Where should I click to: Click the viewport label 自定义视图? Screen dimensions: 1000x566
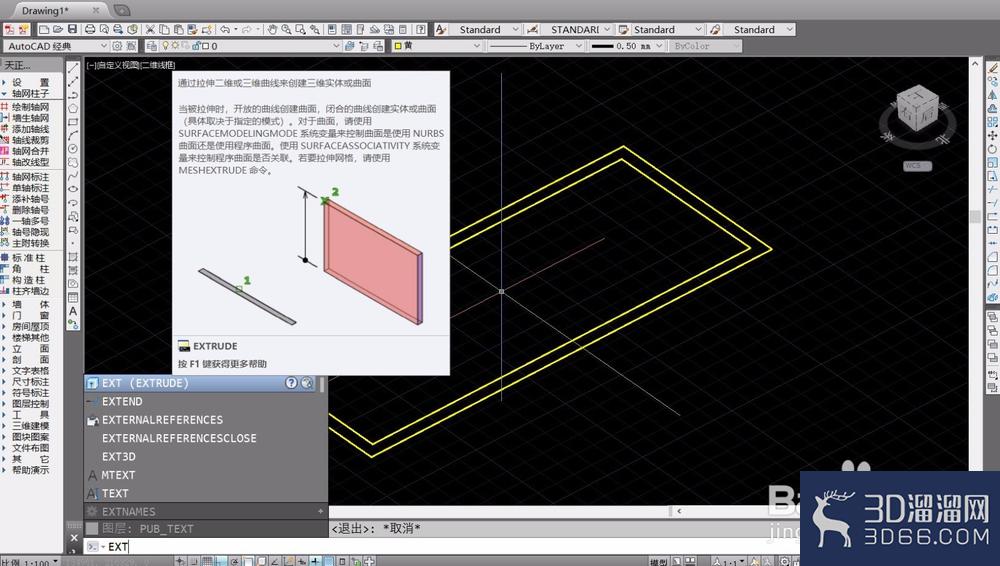click(x=118, y=65)
